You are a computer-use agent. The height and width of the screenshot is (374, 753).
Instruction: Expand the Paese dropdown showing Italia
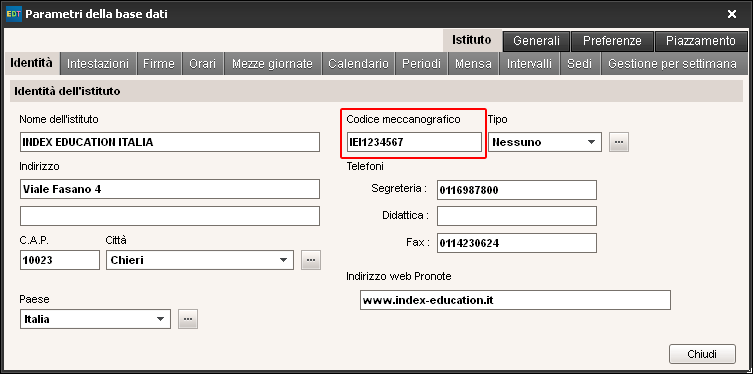coord(95,319)
